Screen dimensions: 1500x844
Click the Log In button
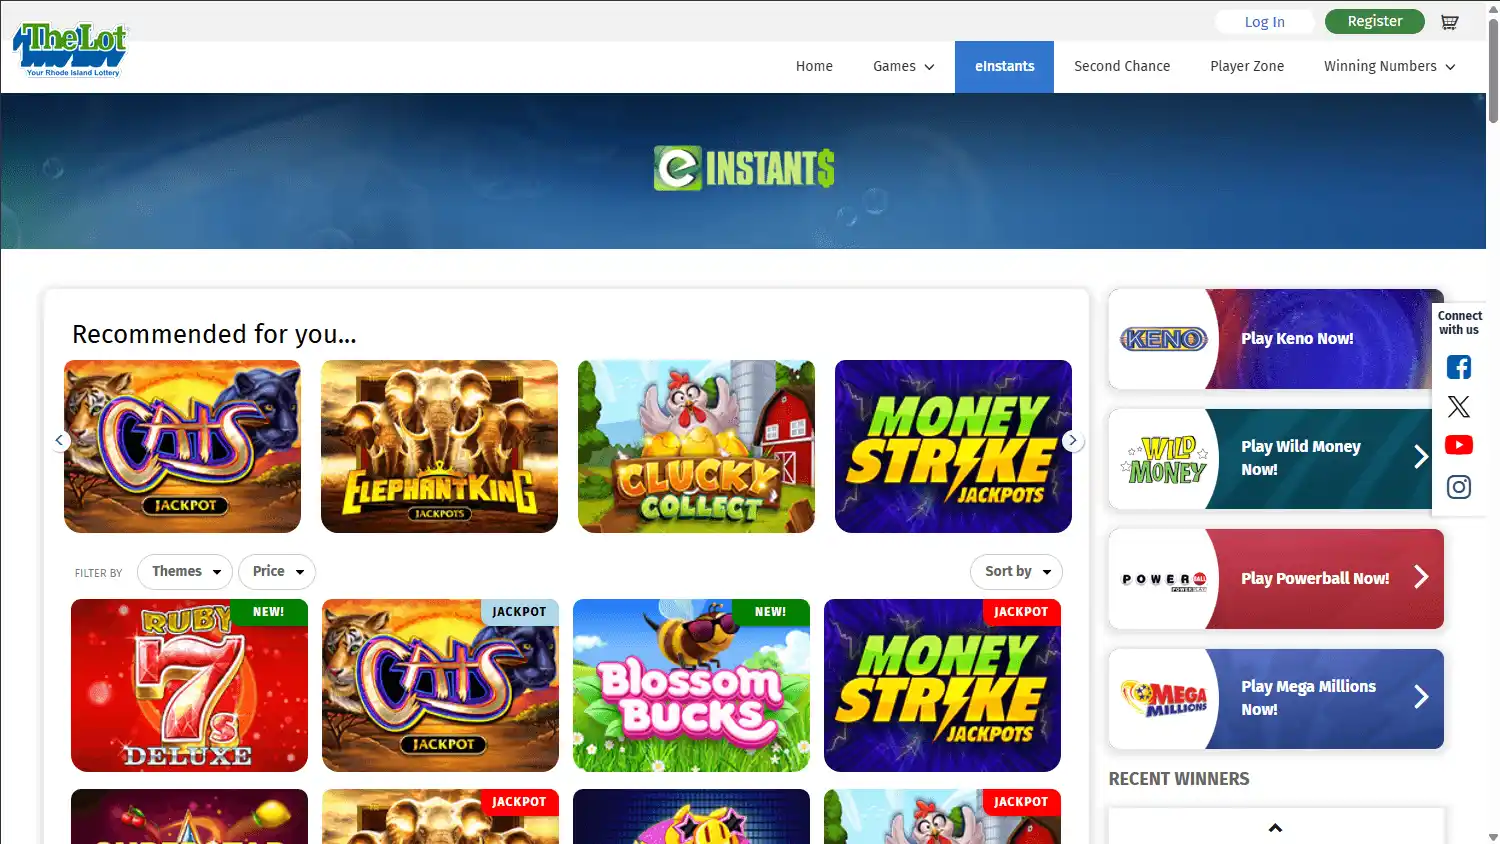[x=1265, y=22]
